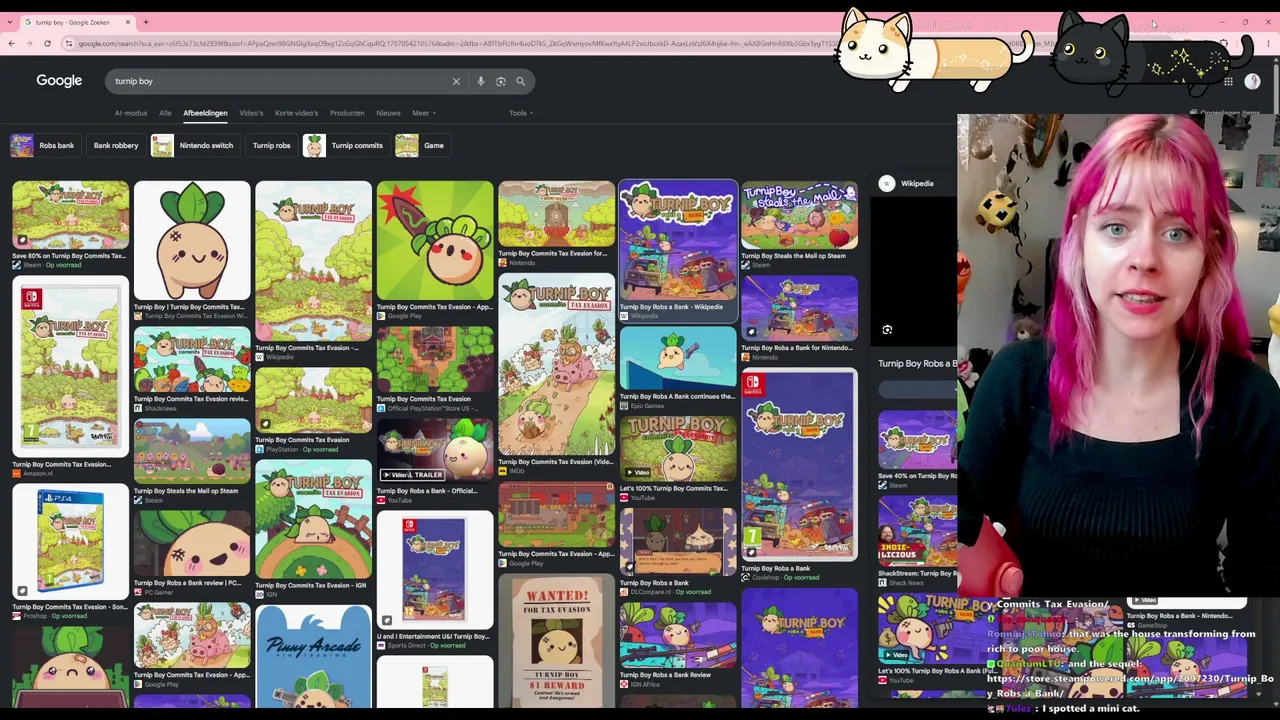This screenshot has height=720, width=1280.
Task: Open the Nintendo Tax Evasion train image
Action: point(556,214)
